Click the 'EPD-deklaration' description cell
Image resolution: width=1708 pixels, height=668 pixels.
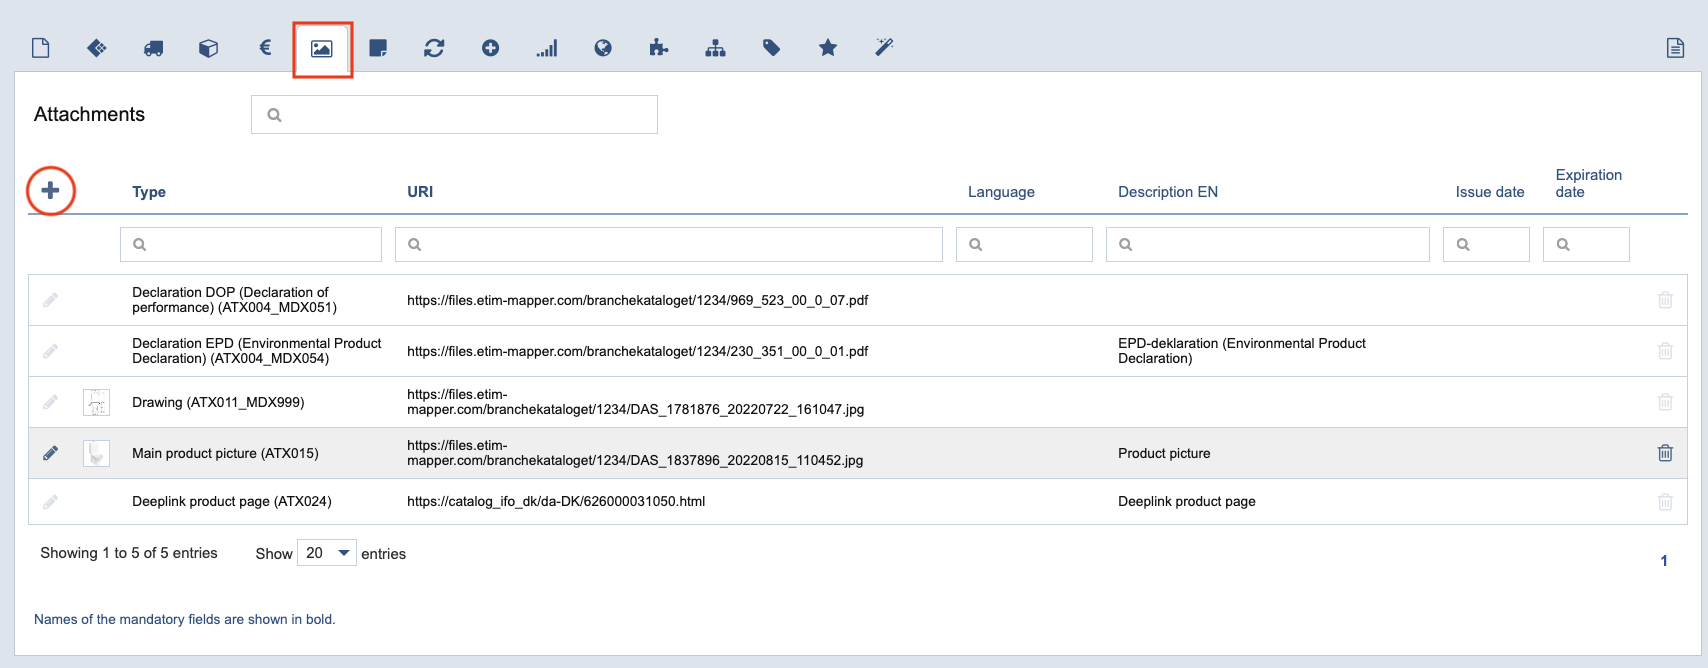1242,351
